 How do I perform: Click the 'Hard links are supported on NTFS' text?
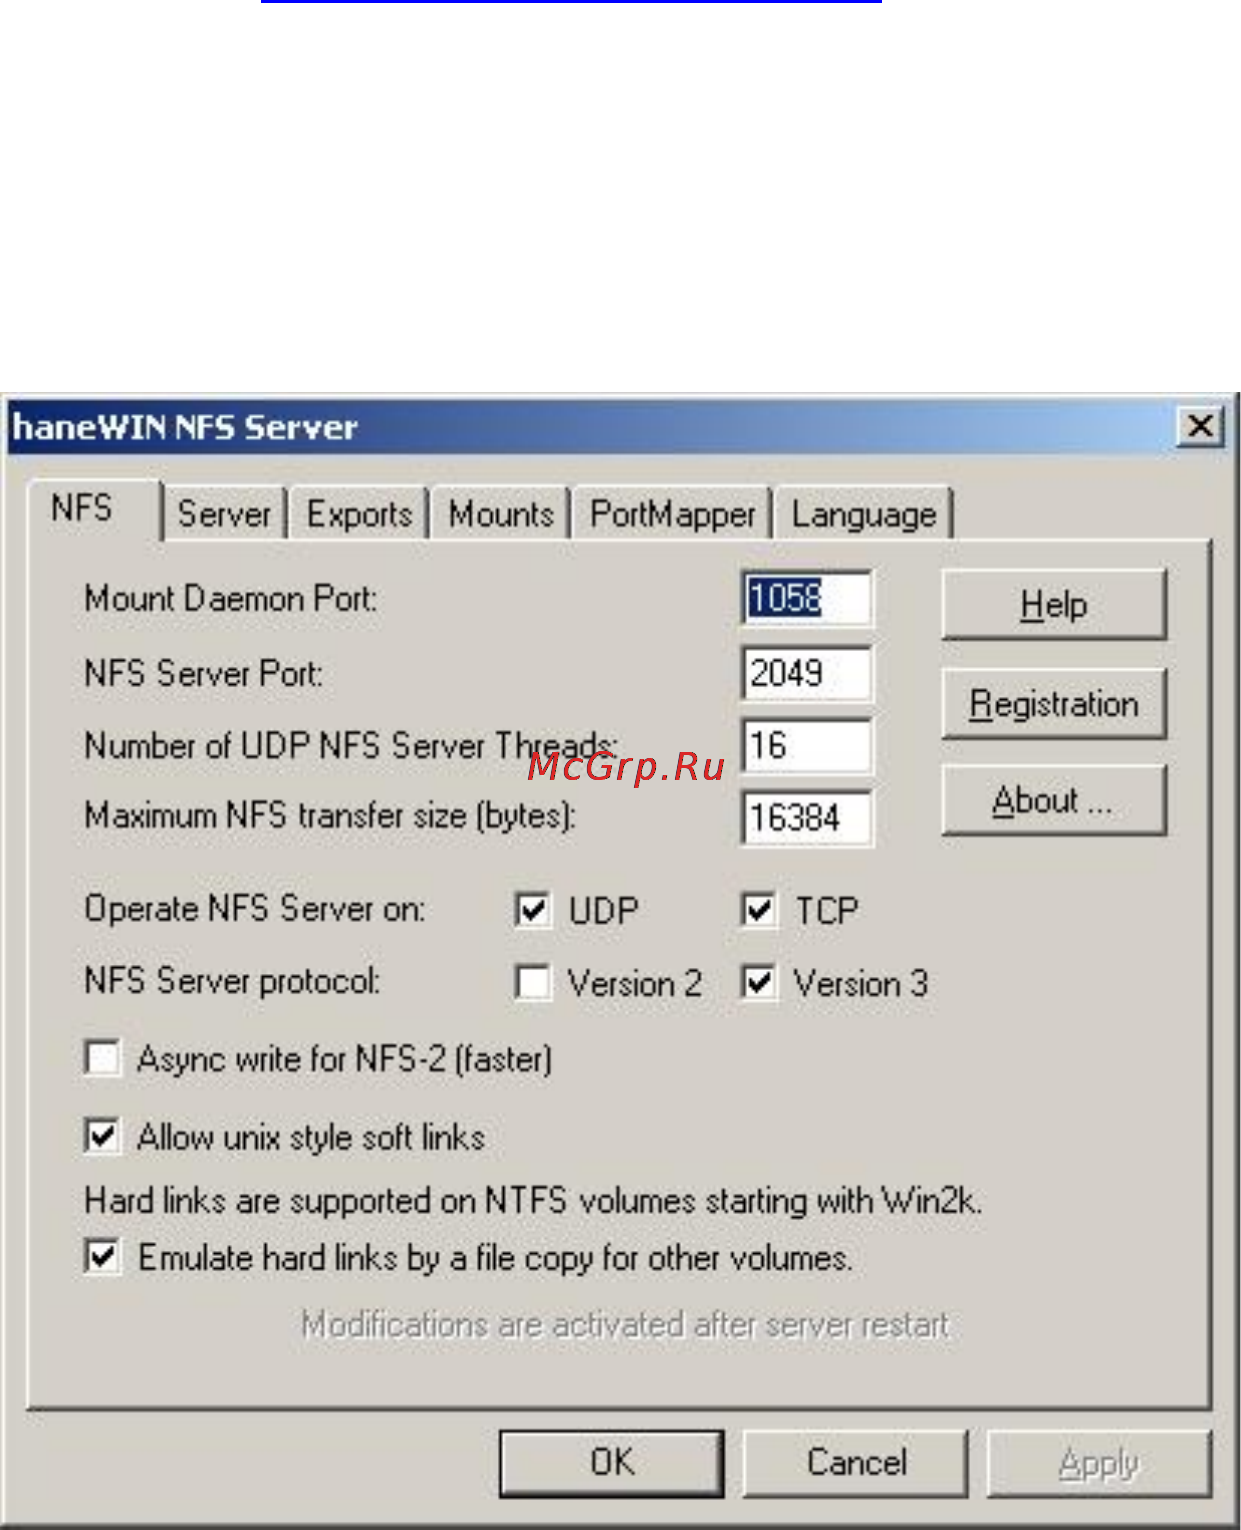(533, 1200)
